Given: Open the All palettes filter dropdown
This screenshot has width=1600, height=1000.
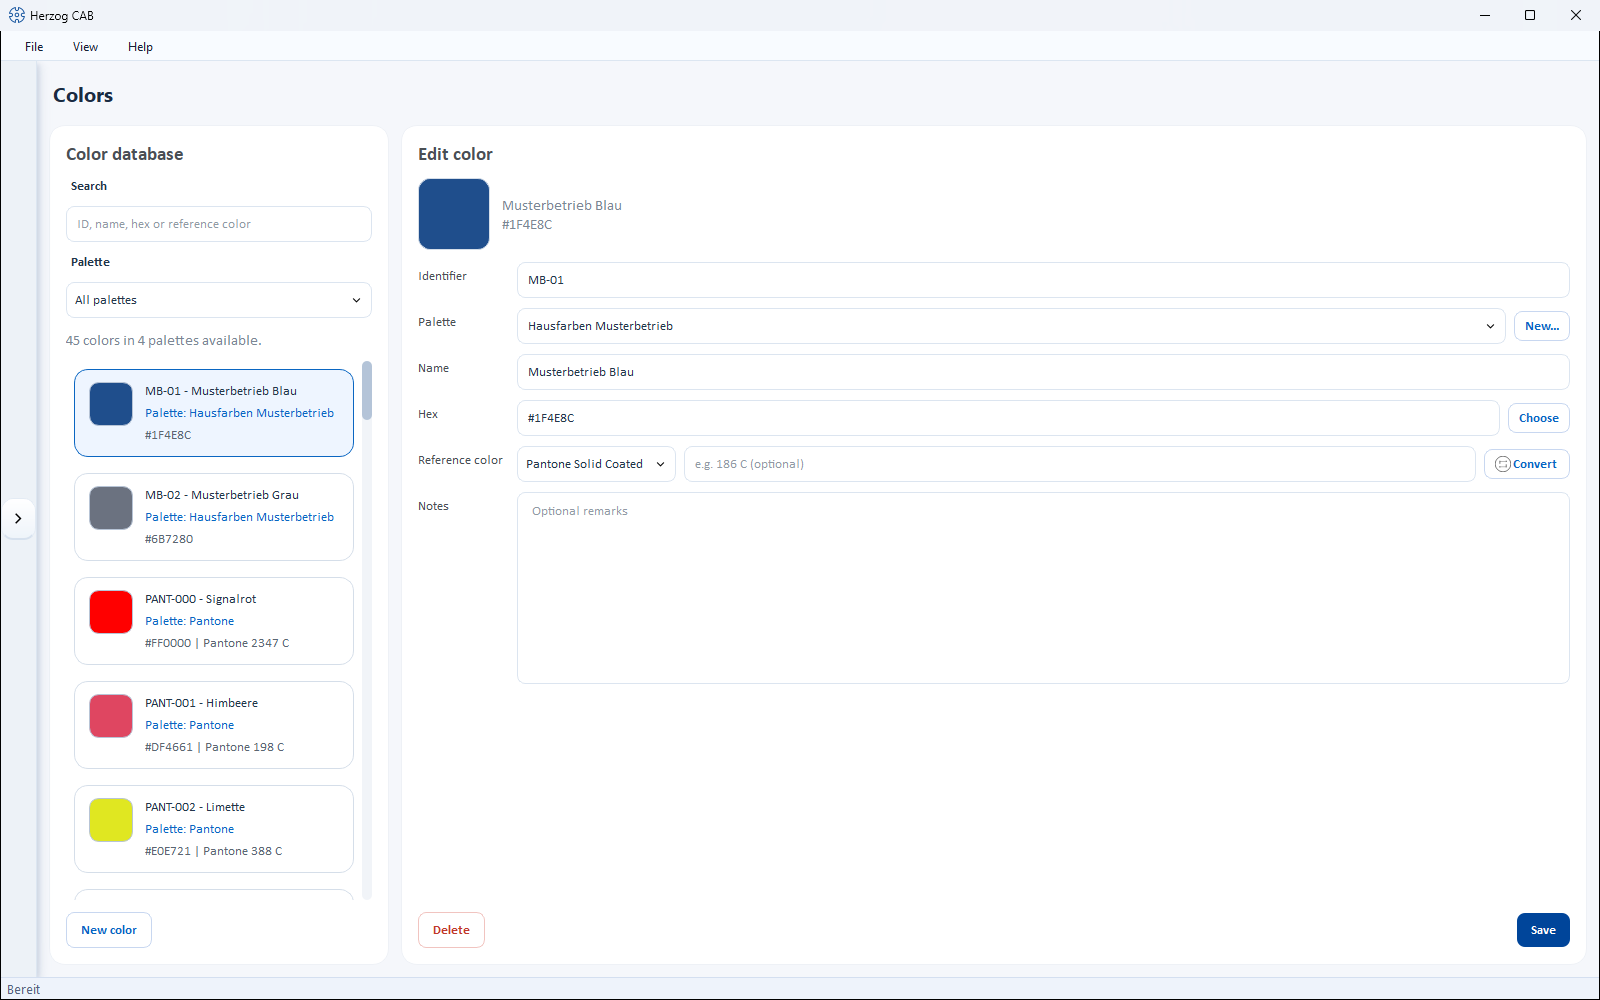Looking at the screenshot, I should click(218, 300).
